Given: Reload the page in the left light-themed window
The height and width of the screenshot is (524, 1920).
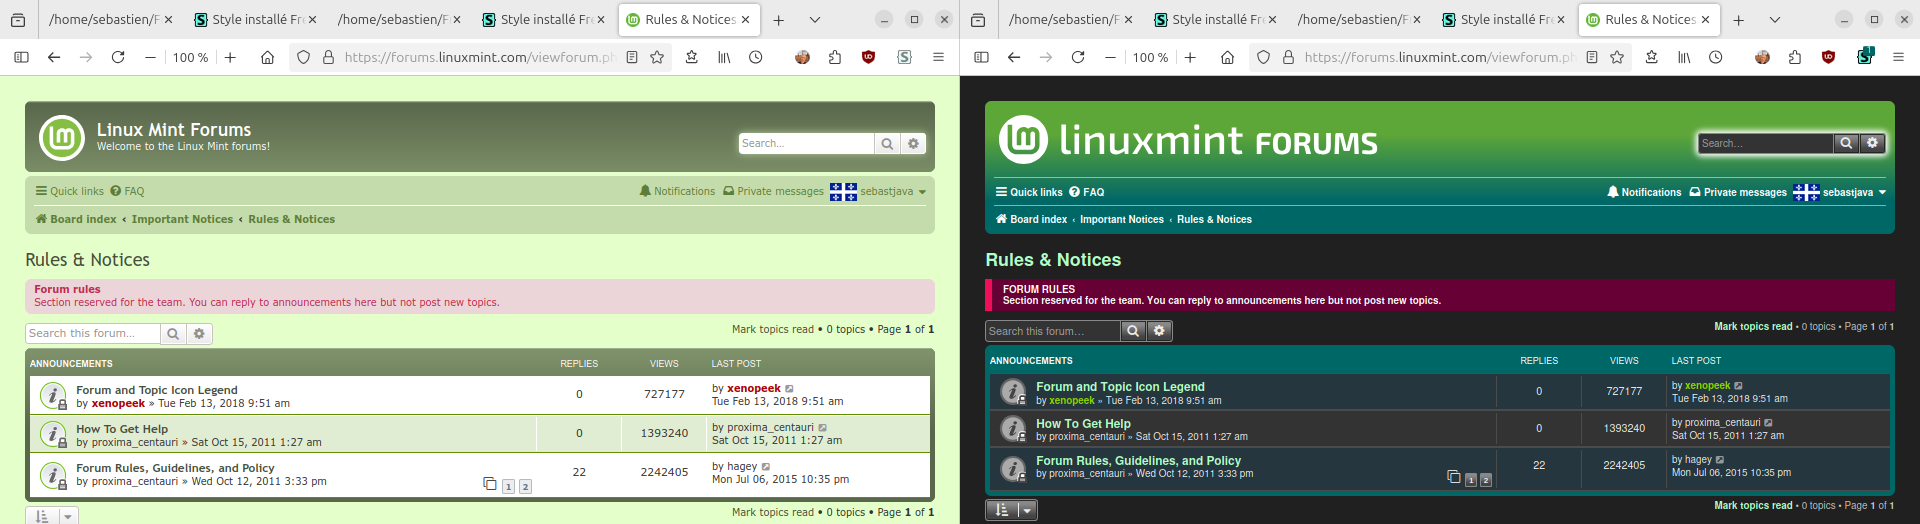Looking at the screenshot, I should [118, 57].
